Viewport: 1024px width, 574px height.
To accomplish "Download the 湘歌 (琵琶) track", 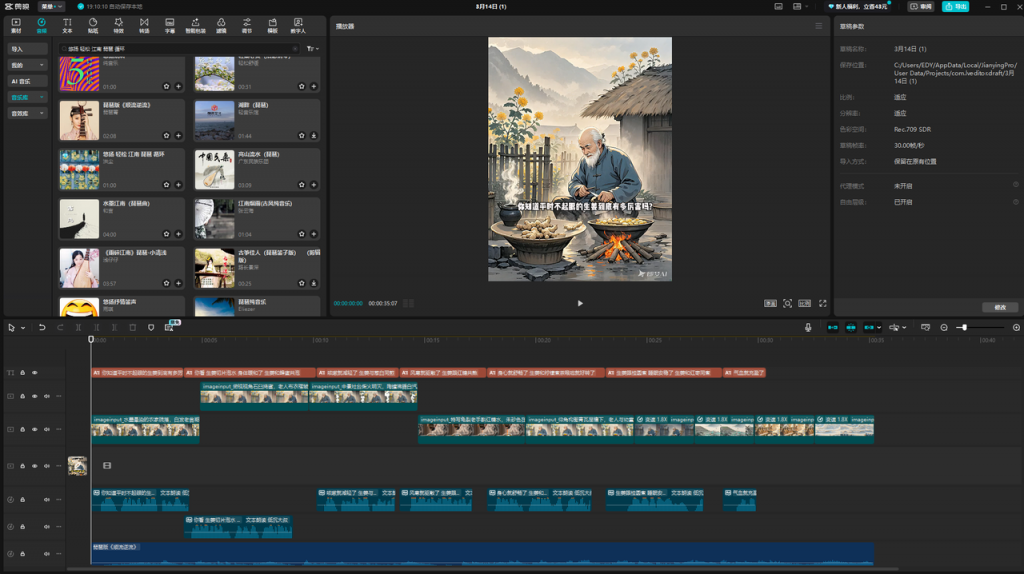I will pyautogui.click(x=313, y=136).
